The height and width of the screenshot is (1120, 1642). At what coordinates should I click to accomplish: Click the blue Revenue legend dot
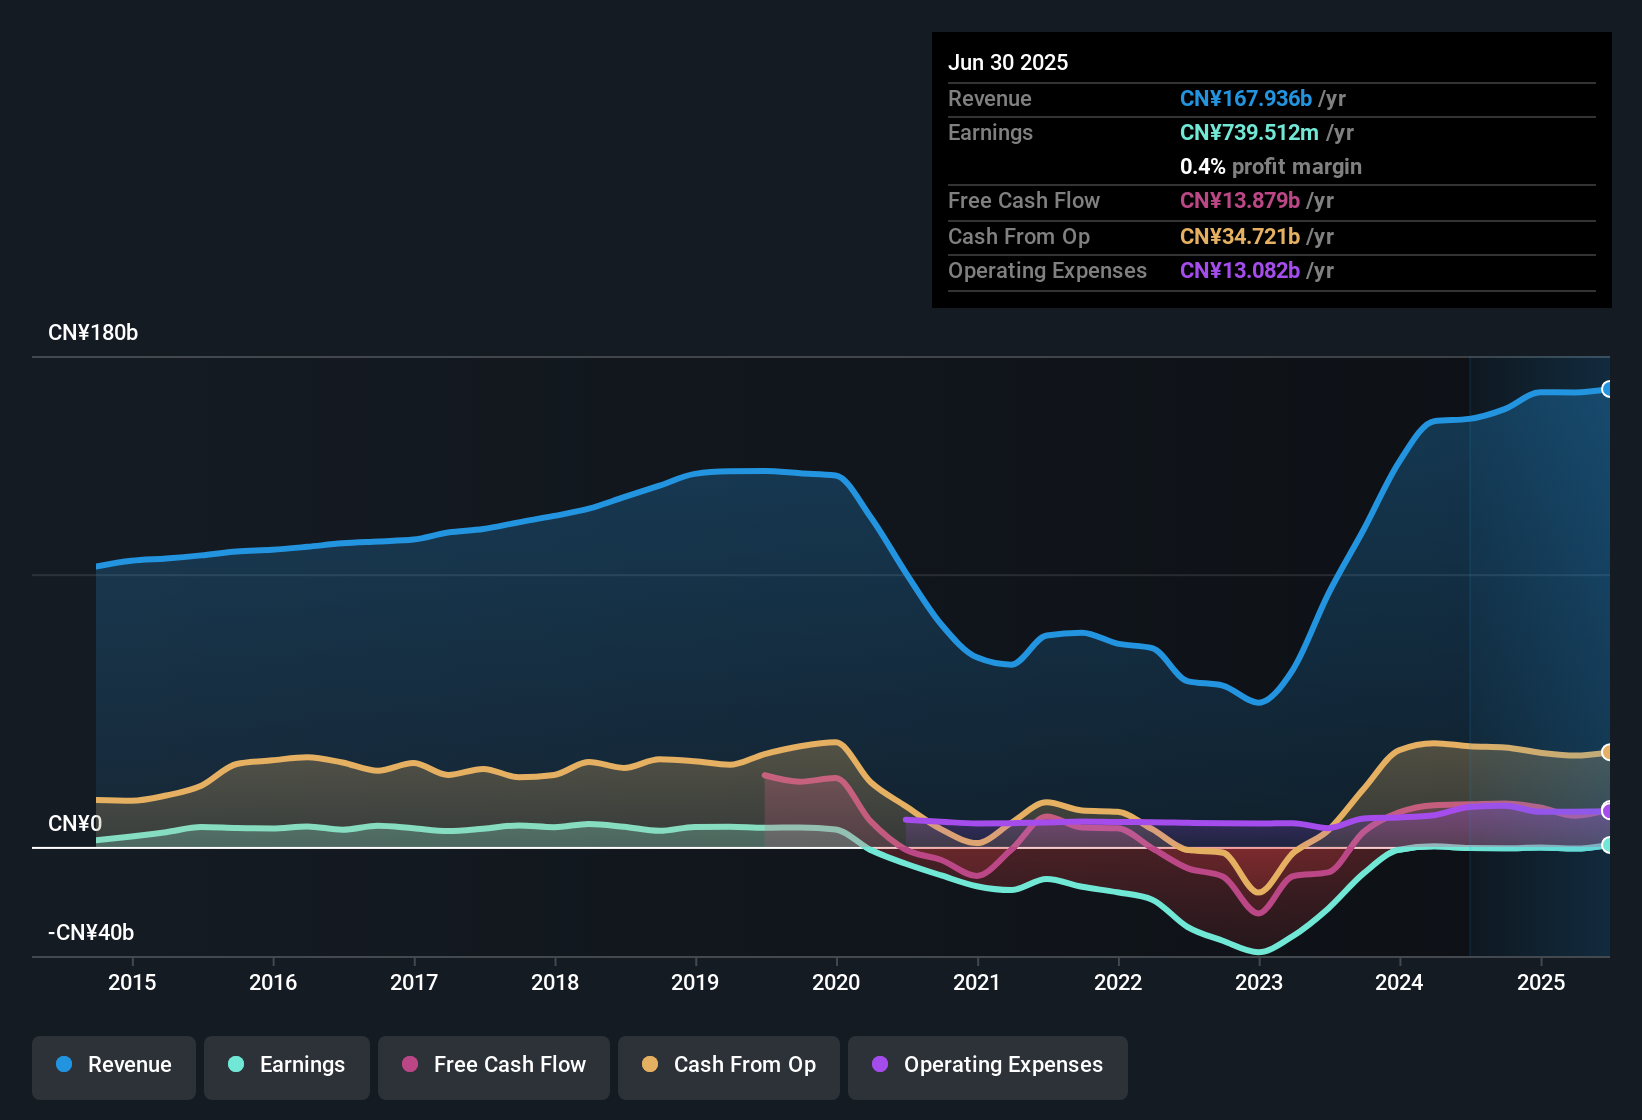click(63, 1065)
